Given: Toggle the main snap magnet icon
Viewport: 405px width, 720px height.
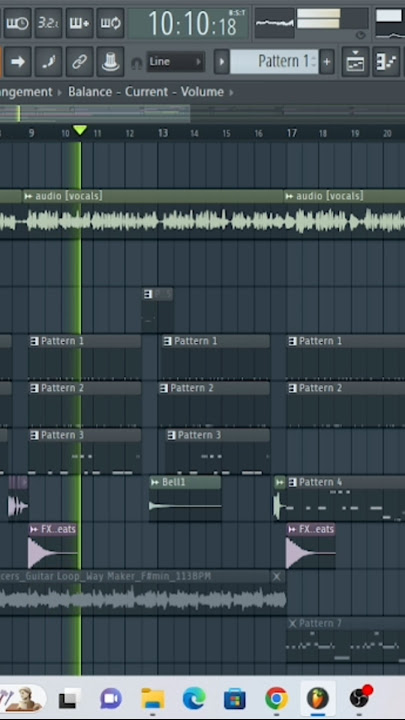Looking at the screenshot, I should coord(136,63).
